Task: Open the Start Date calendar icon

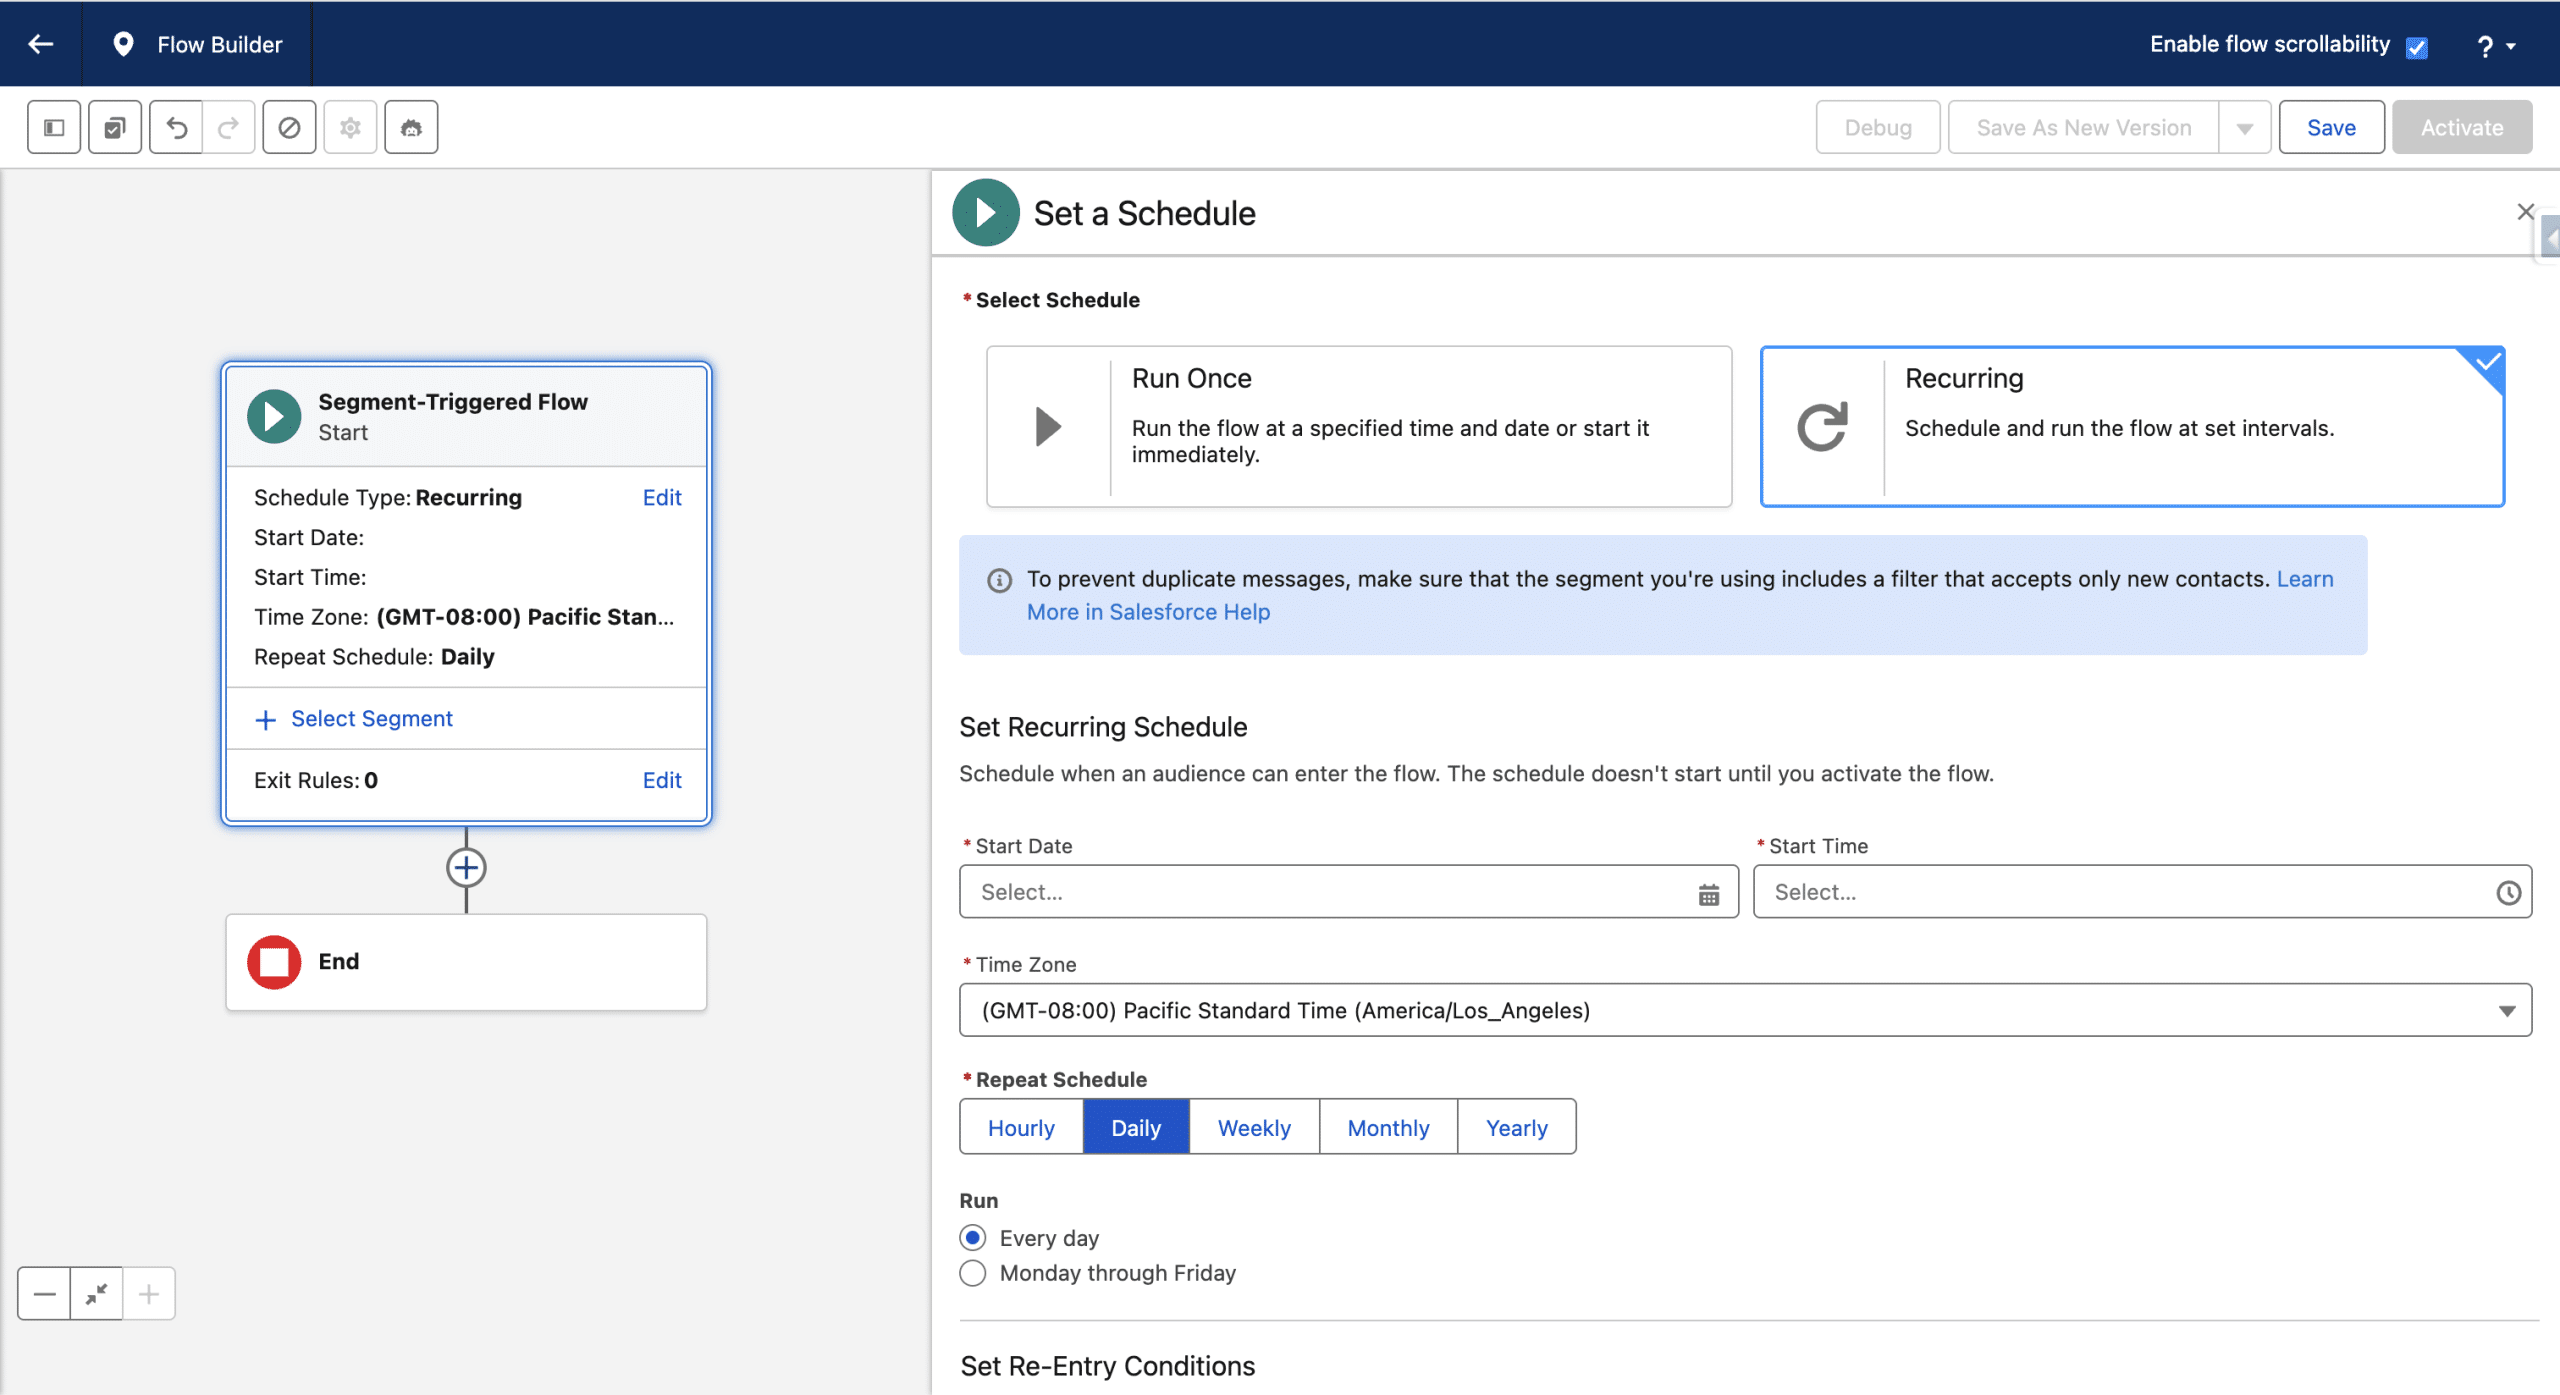Action: [x=1708, y=893]
